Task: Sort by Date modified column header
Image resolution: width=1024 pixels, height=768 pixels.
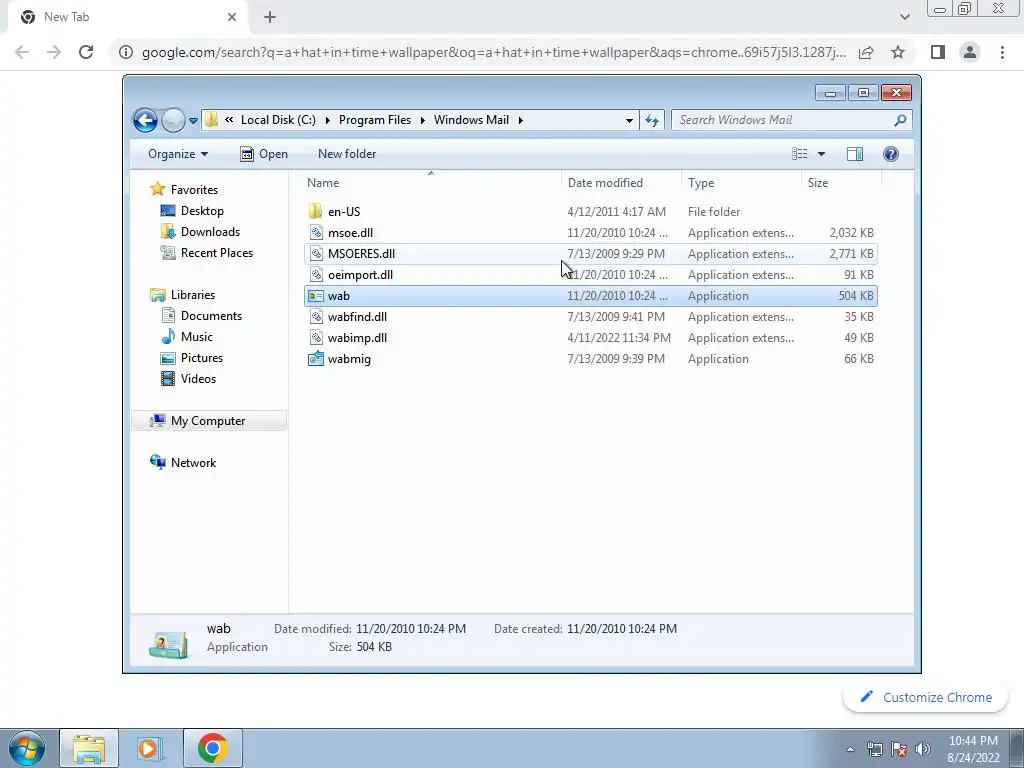Action: 620,183
